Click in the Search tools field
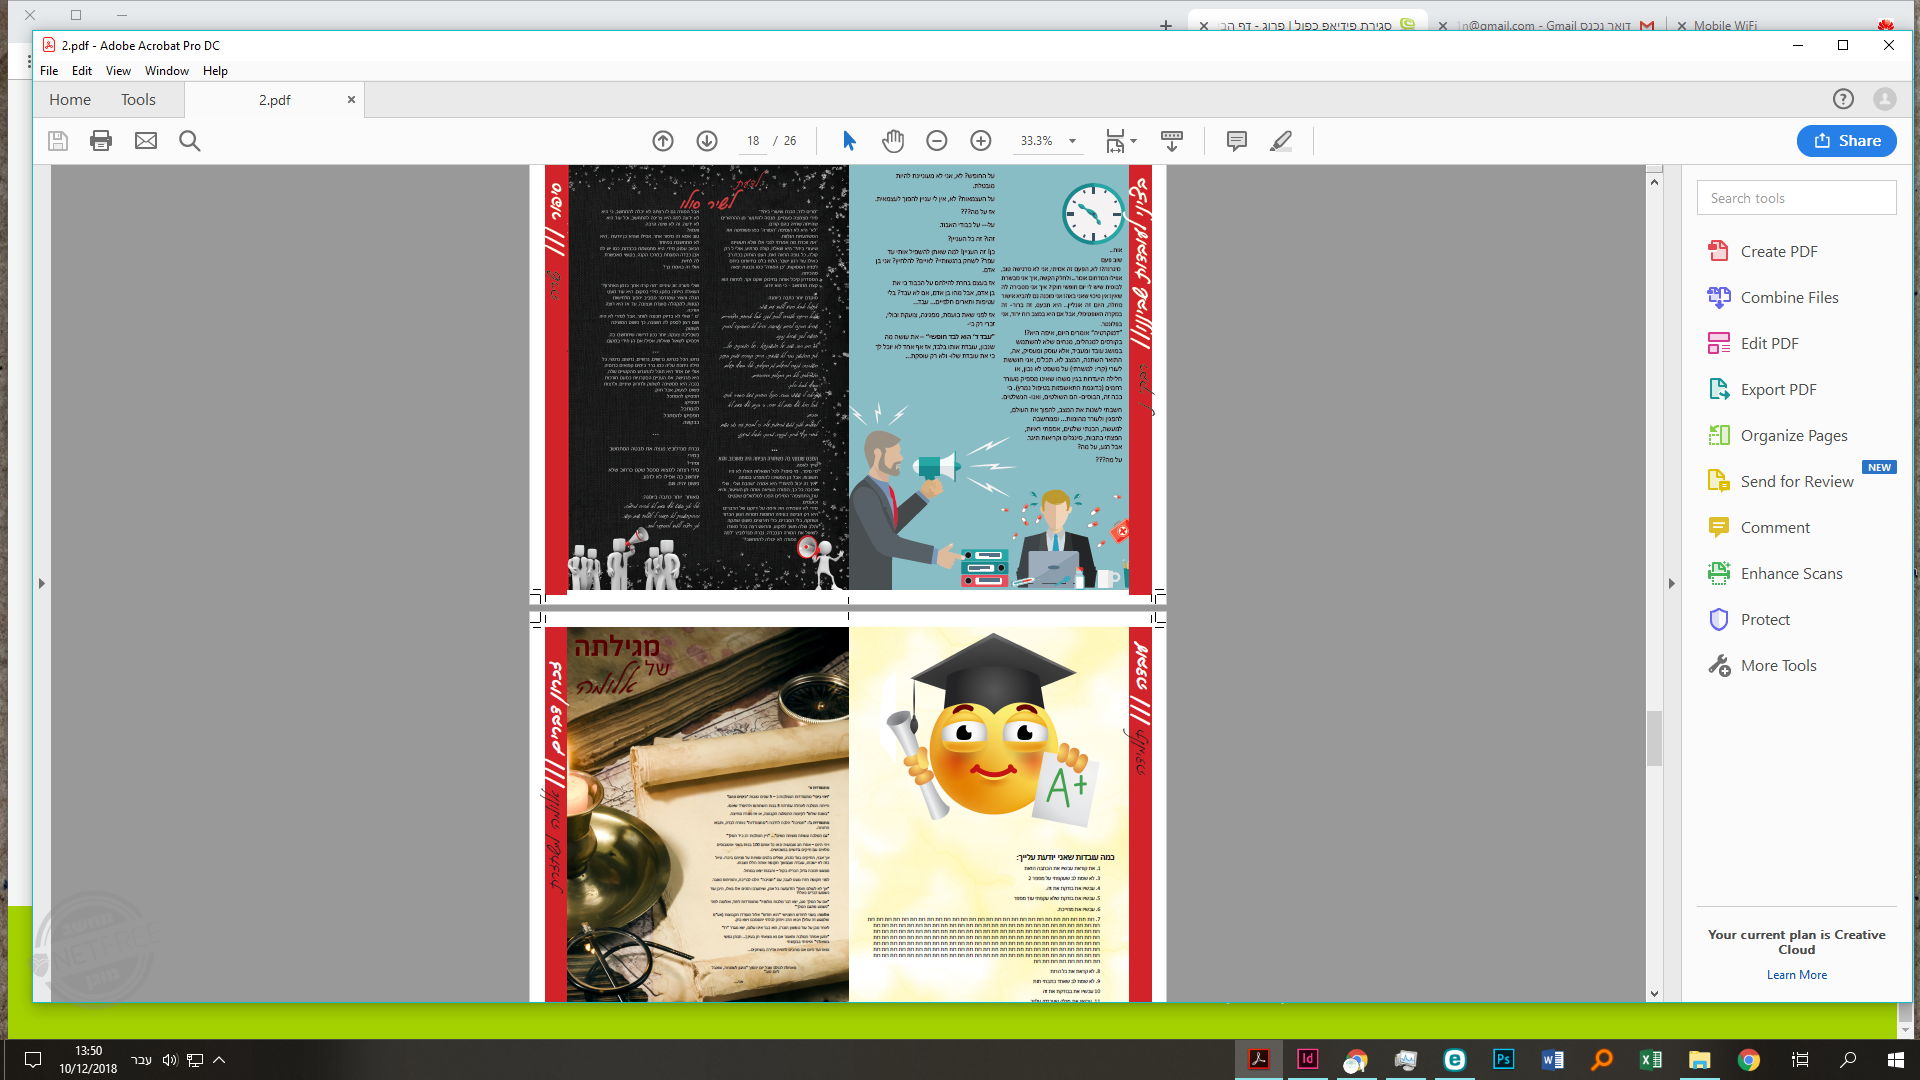Image resolution: width=1920 pixels, height=1080 pixels. (1796, 198)
